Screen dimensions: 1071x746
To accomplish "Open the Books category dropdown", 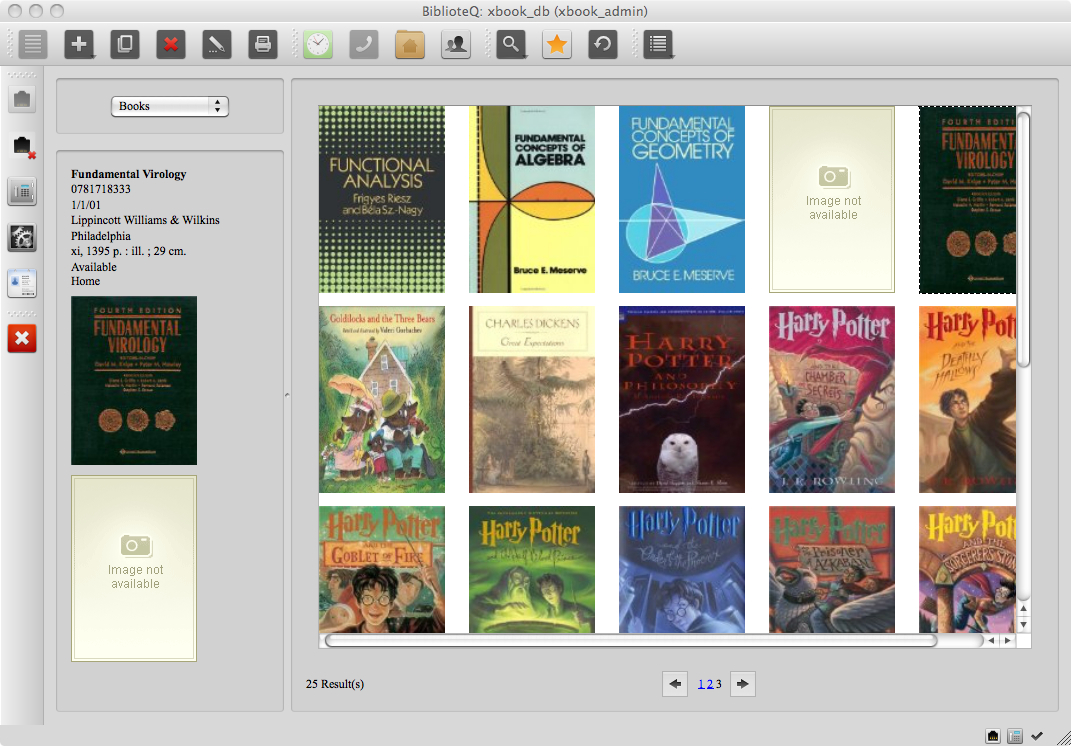I will click(x=170, y=106).
